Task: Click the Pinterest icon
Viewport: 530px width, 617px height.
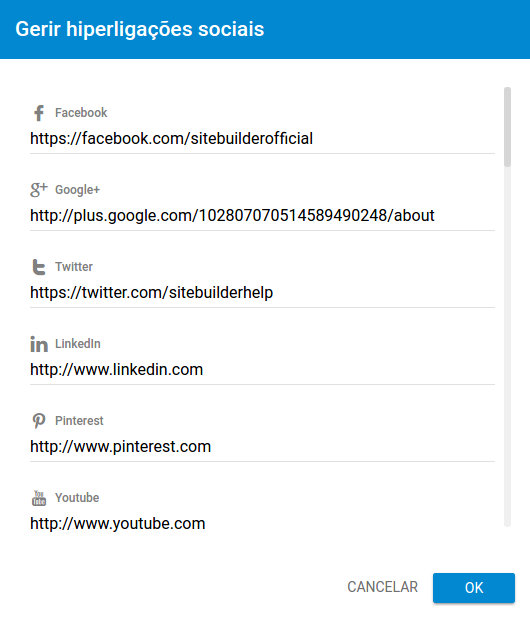Action: (39, 421)
